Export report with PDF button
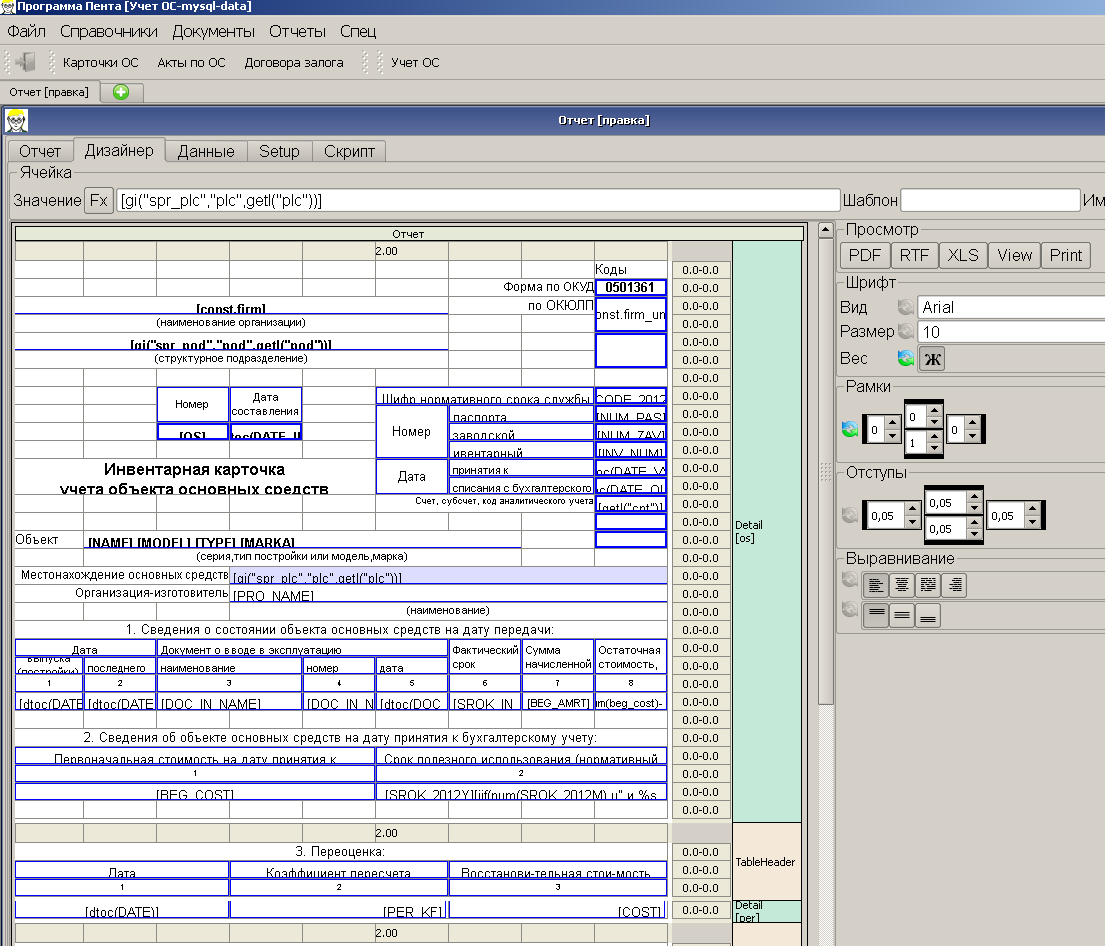This screenshot has width=1105, height=946. (x=863, y=255)
